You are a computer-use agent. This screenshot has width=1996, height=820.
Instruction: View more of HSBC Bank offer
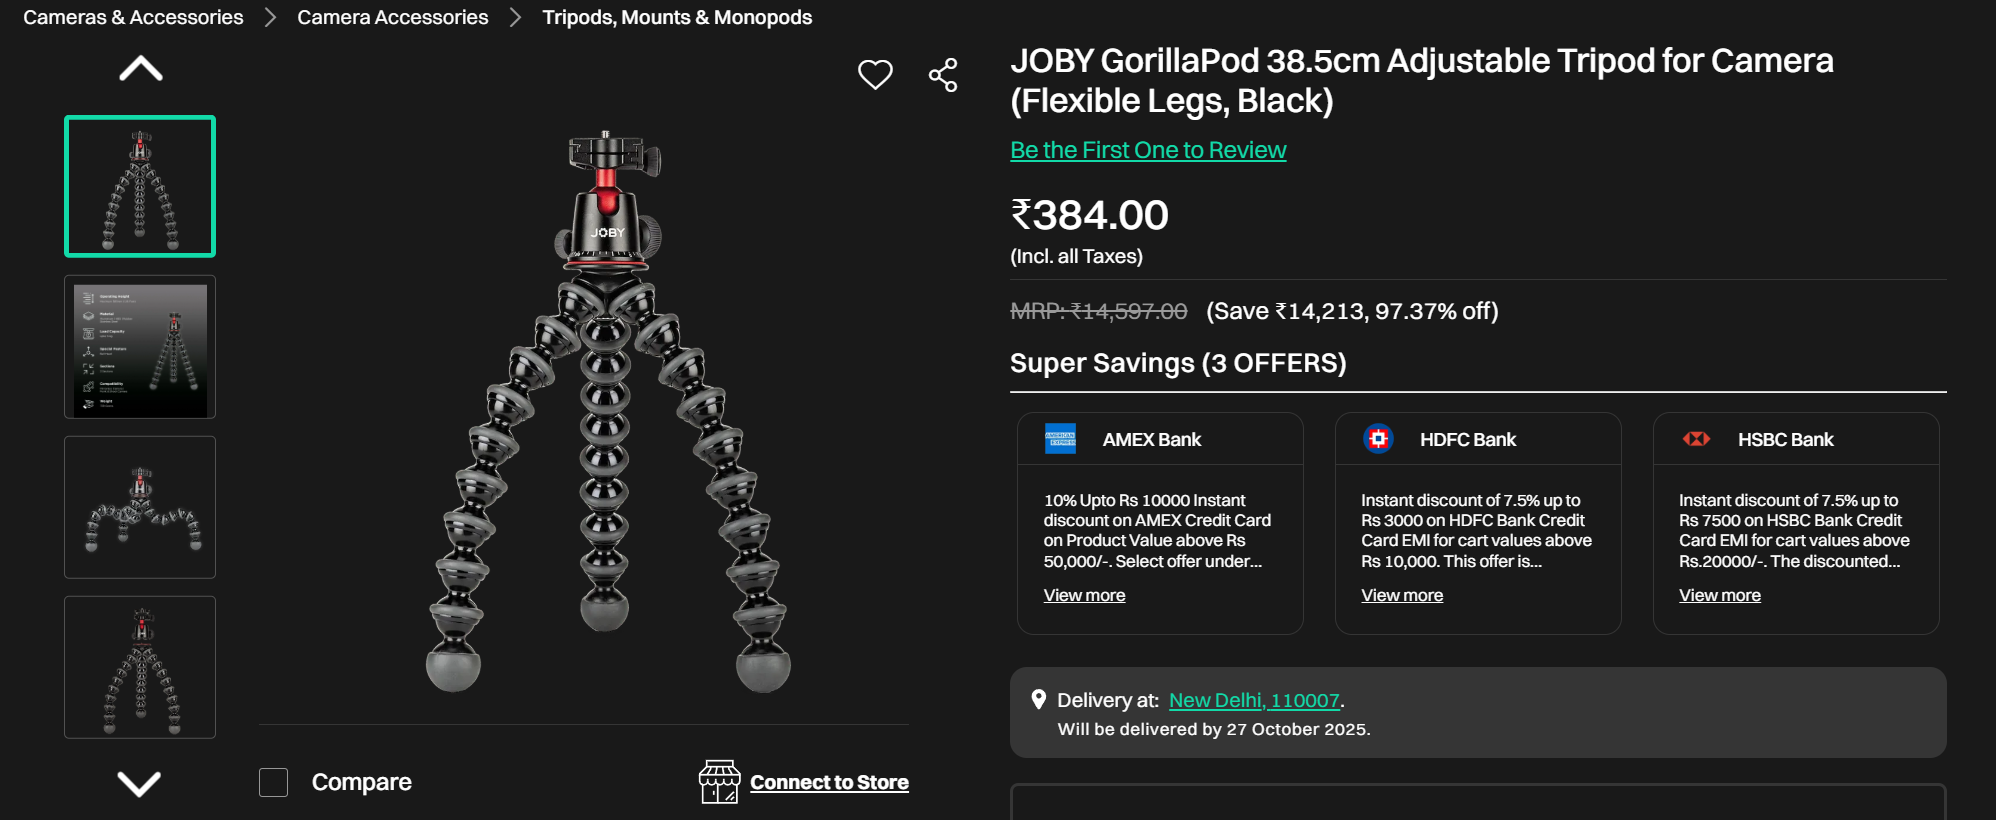point(1719,595)
